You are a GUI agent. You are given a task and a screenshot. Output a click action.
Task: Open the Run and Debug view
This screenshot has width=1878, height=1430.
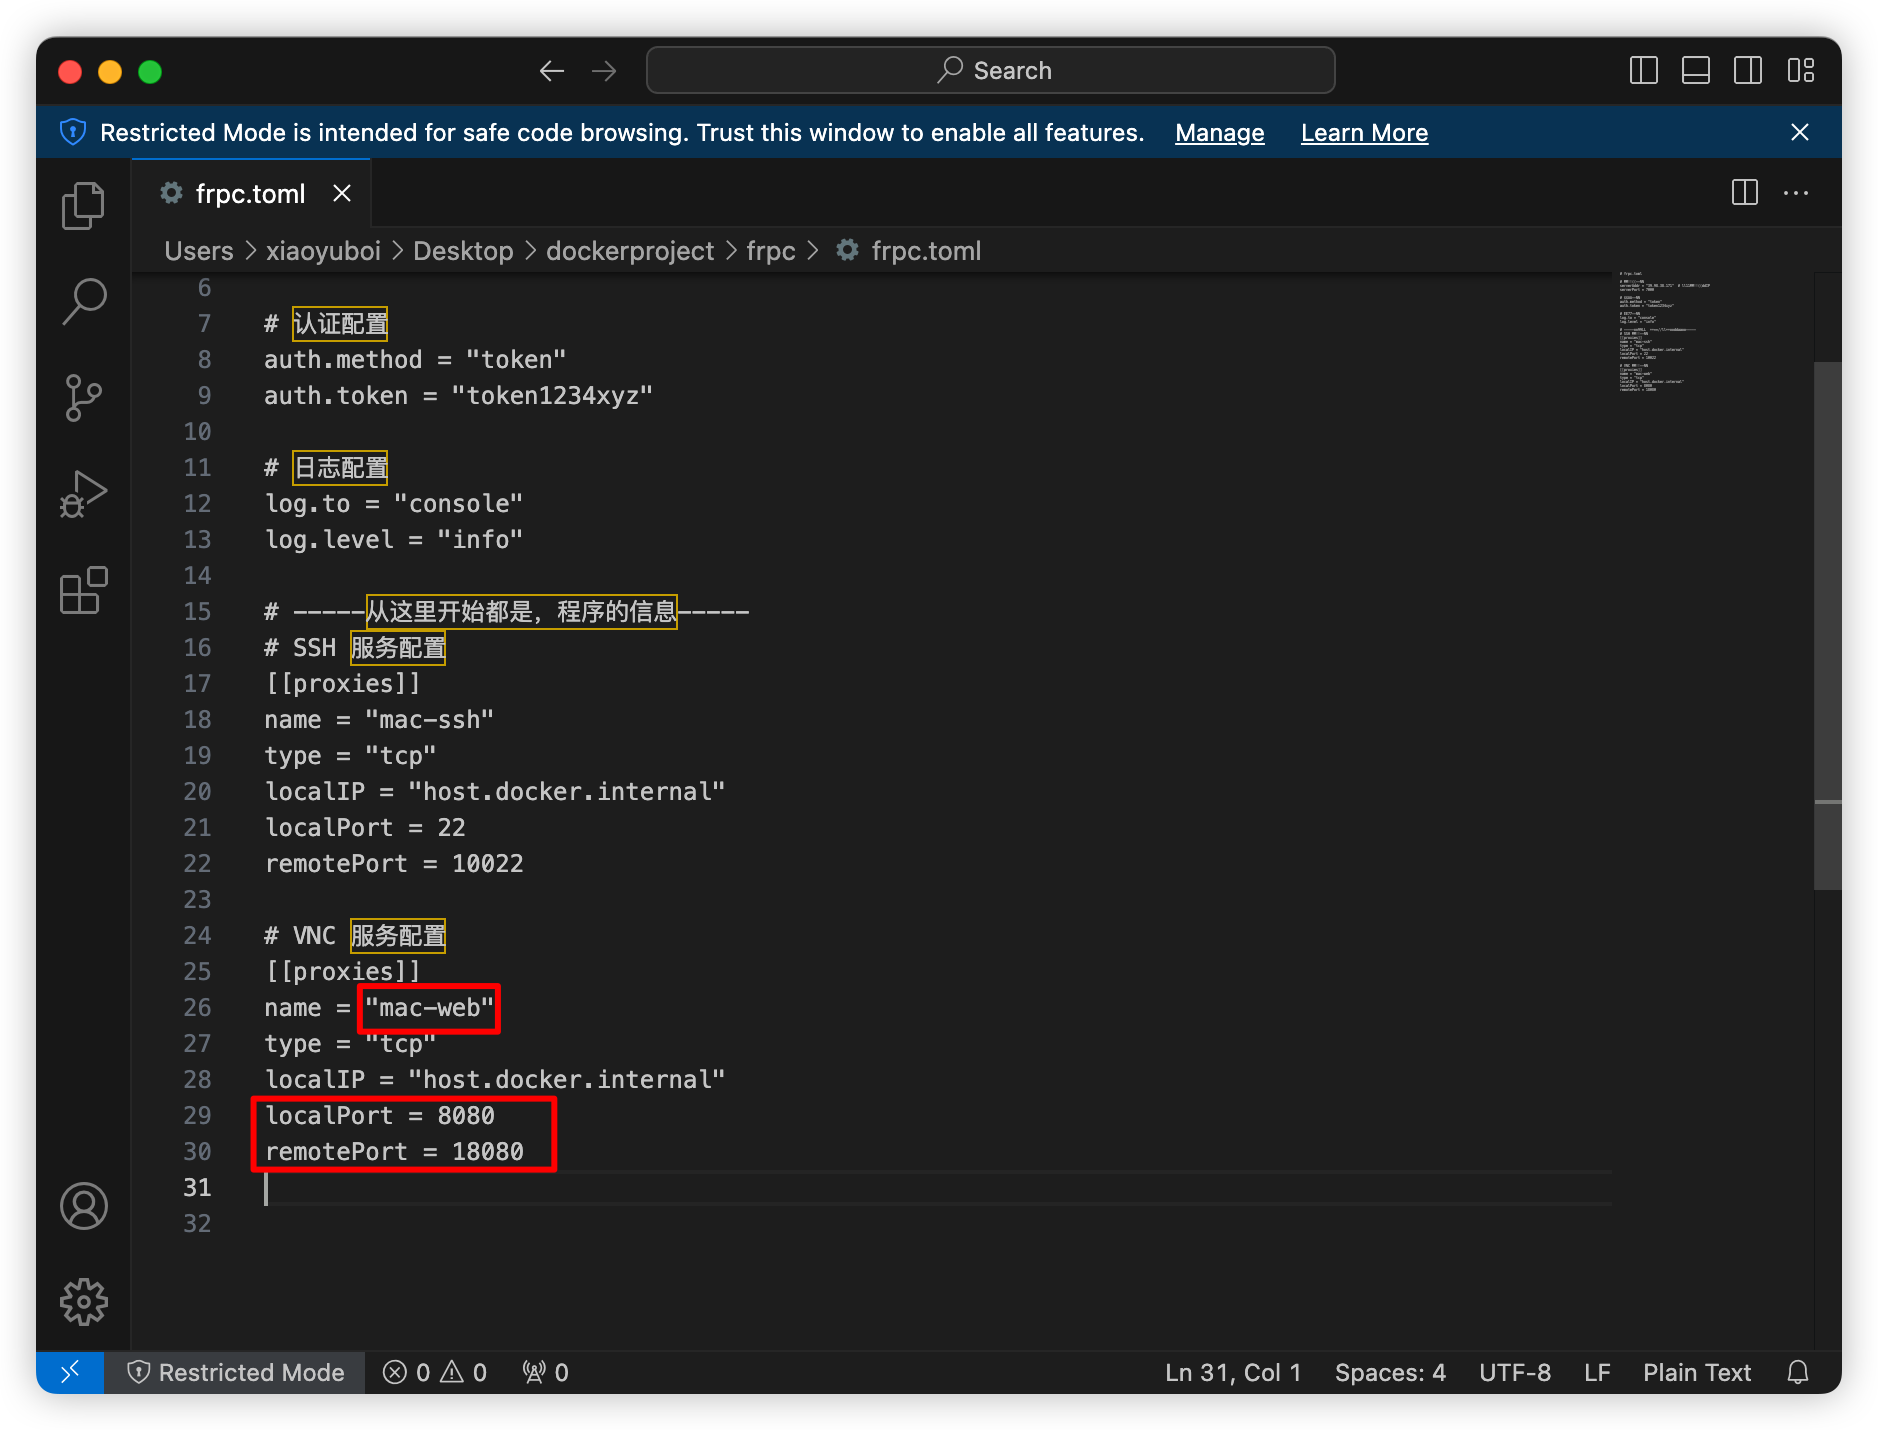click(x=83, y=494)
